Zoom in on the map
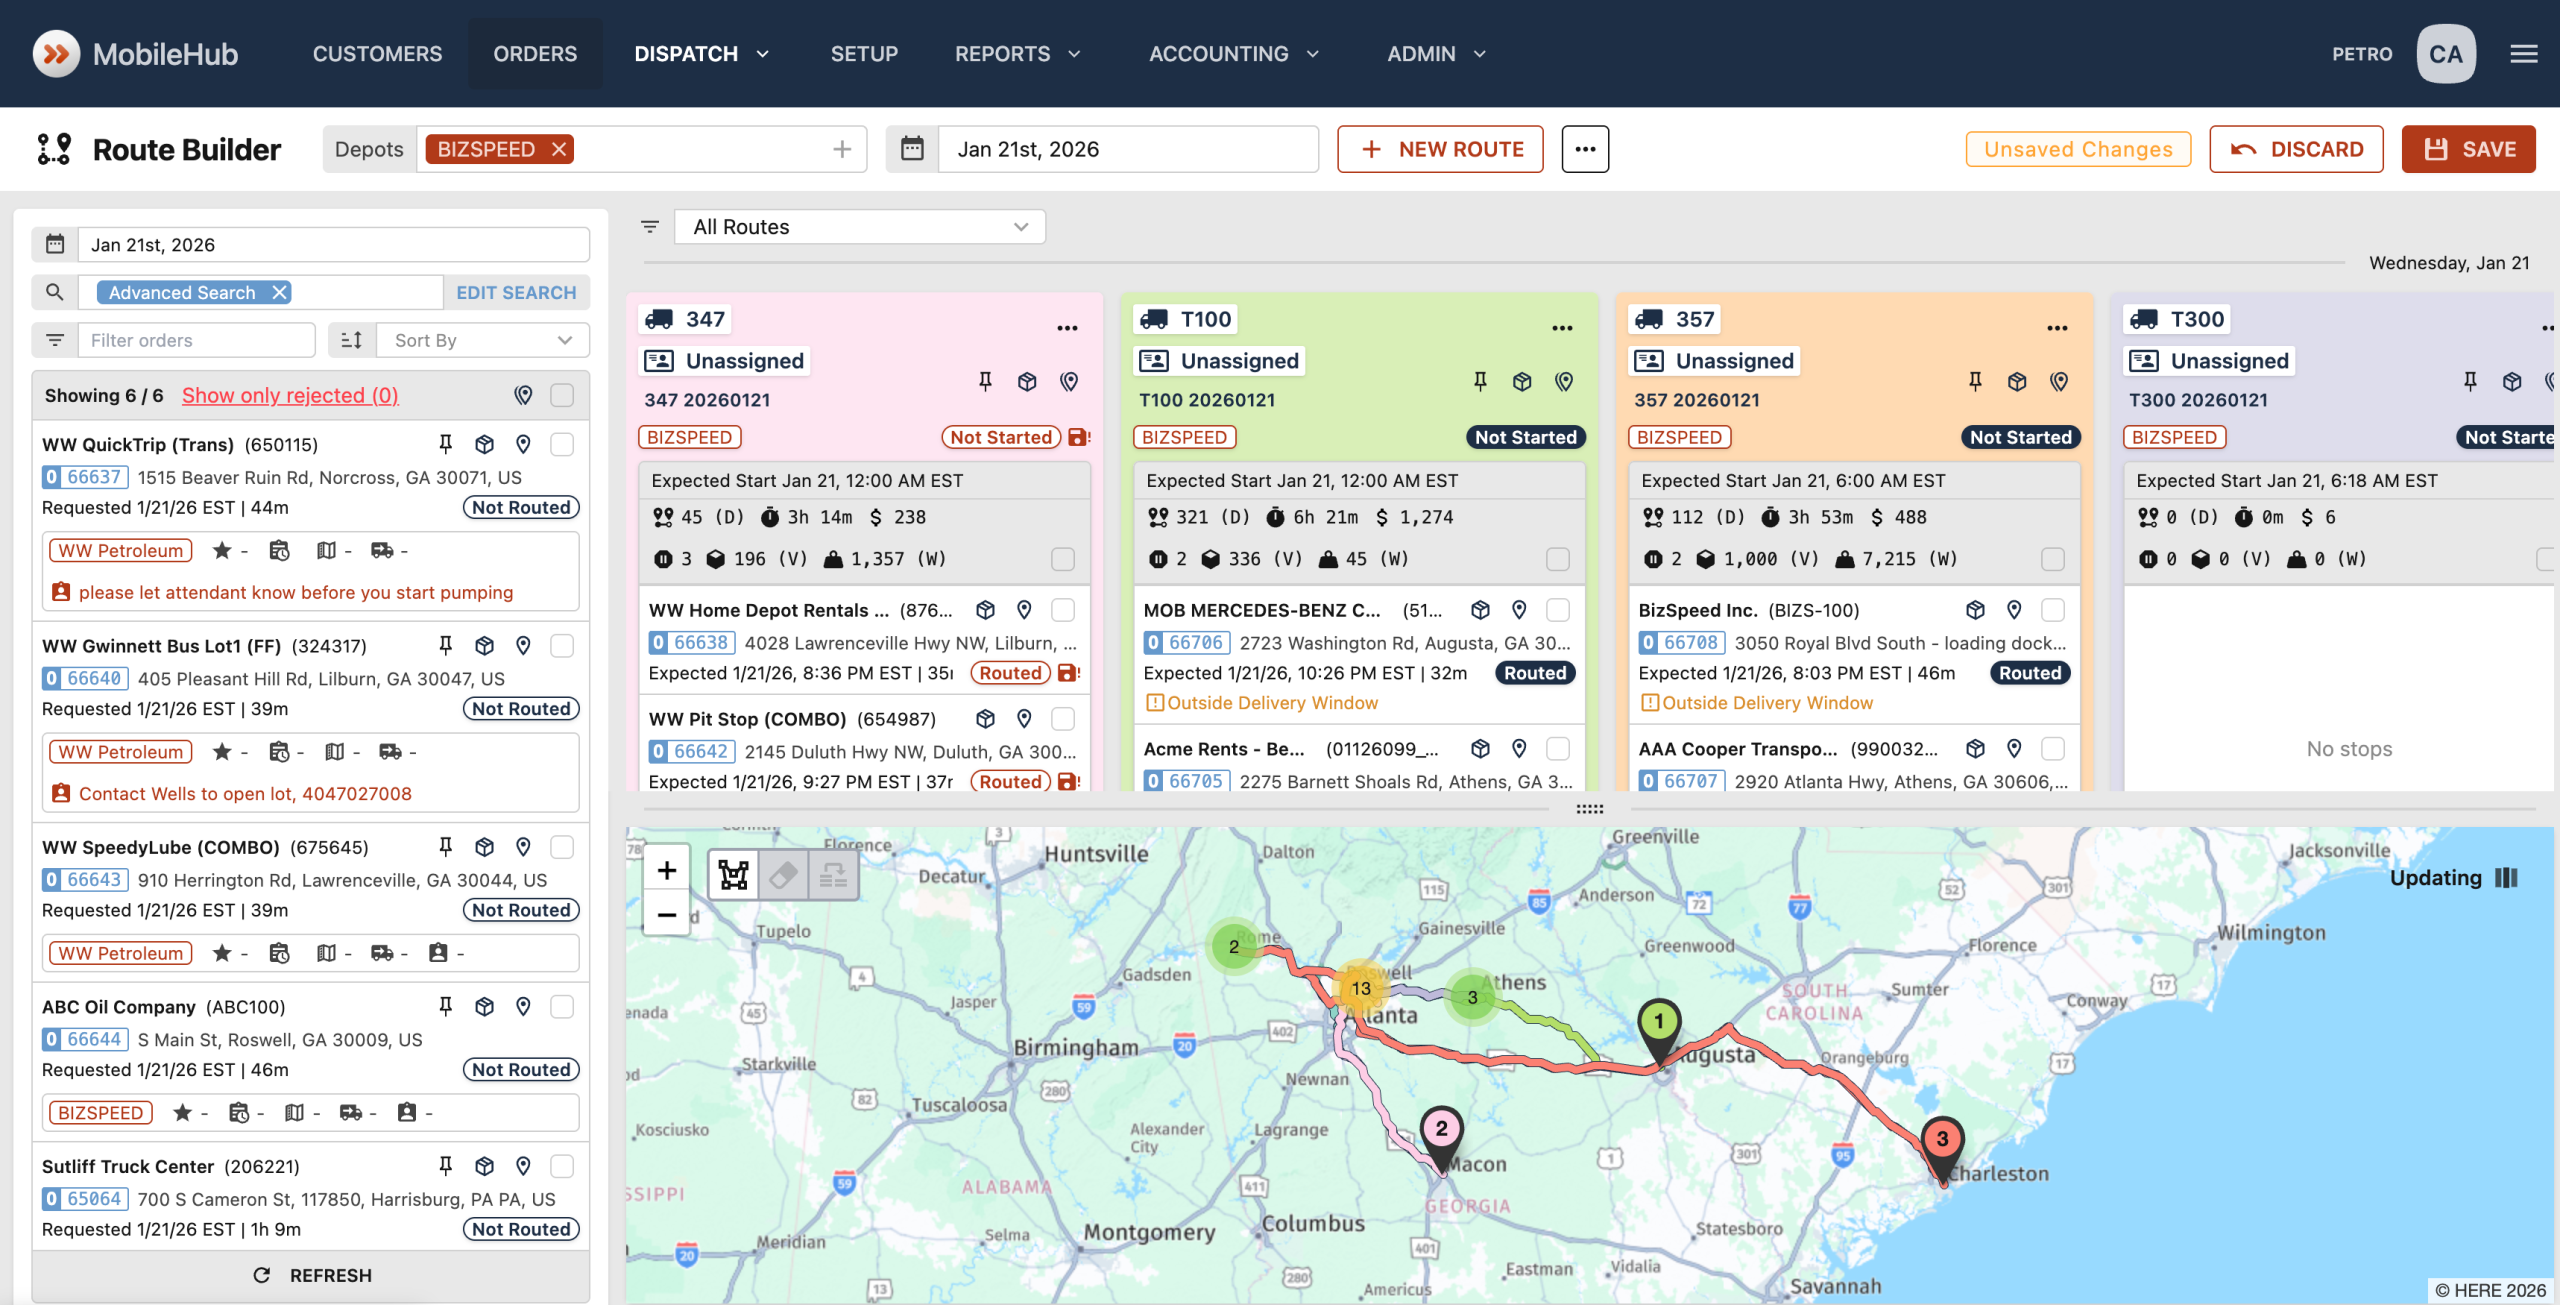Screen dimensions: 2560x1305 pyautogui.click(x=667, y=870)
